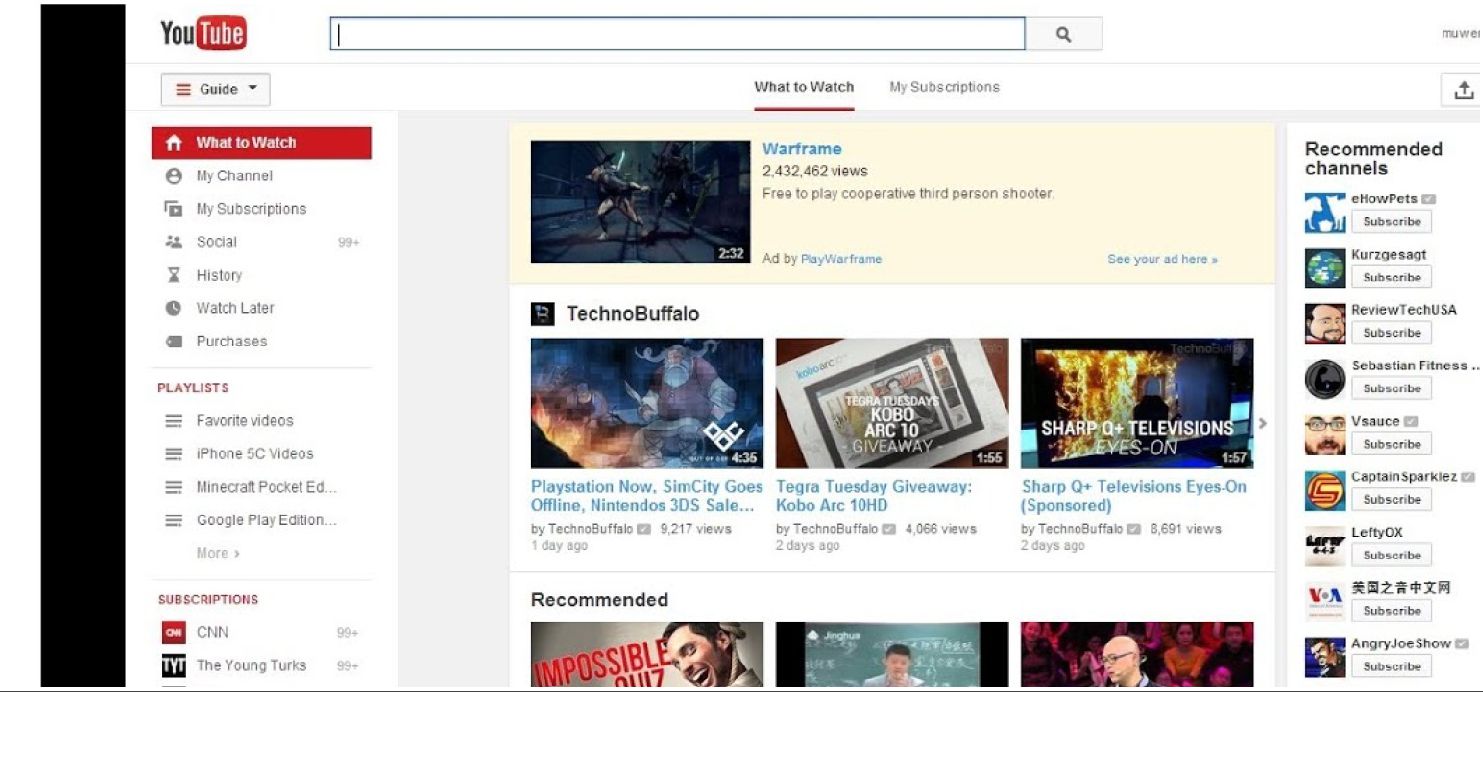Click the AngryJoeShow channel avatar
This screenshot has width=1483, height=774.
pos(1325,657)
